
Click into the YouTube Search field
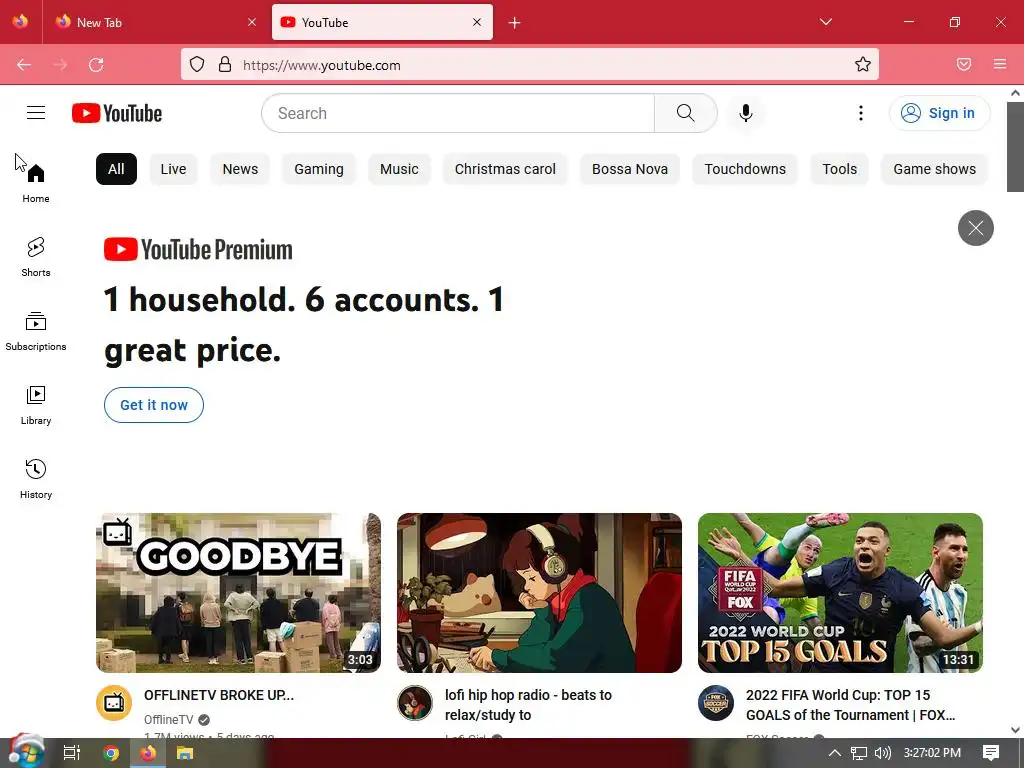[458, 113]
